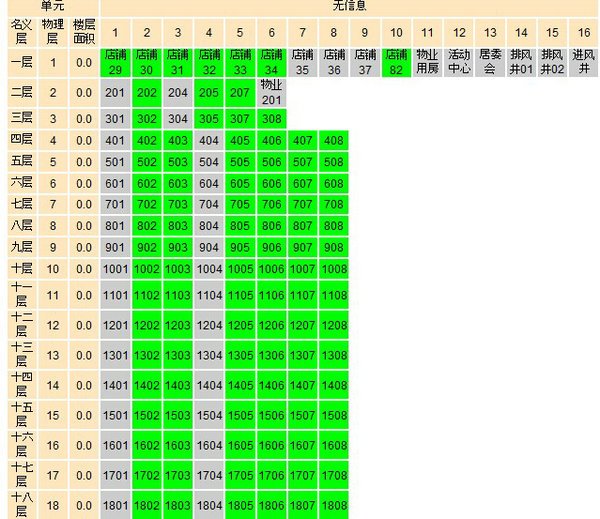Viewport: 600px width, 519px height.
Task: Select unit 1307
Action: click(302, 355)
